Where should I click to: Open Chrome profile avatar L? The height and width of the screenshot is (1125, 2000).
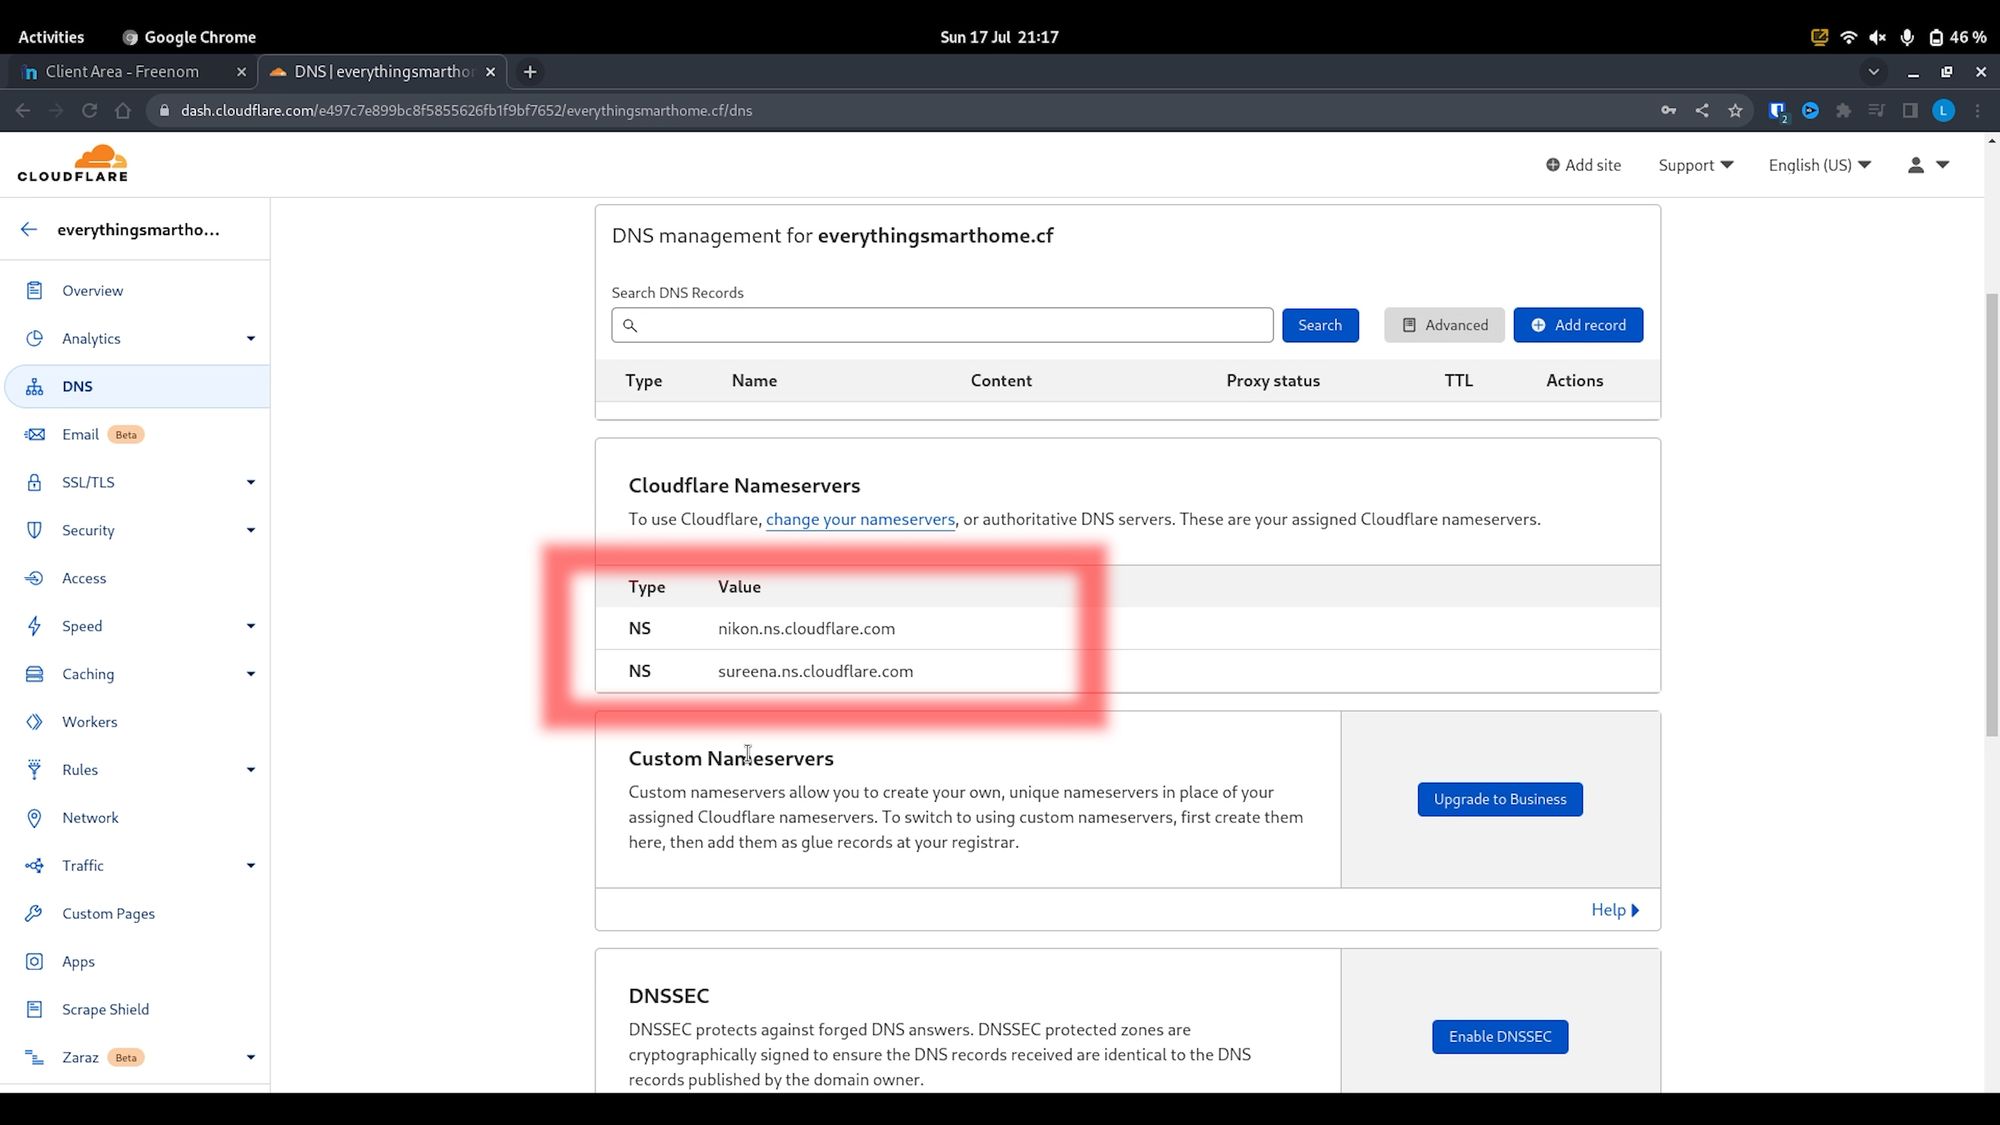tap(1943, 110)
